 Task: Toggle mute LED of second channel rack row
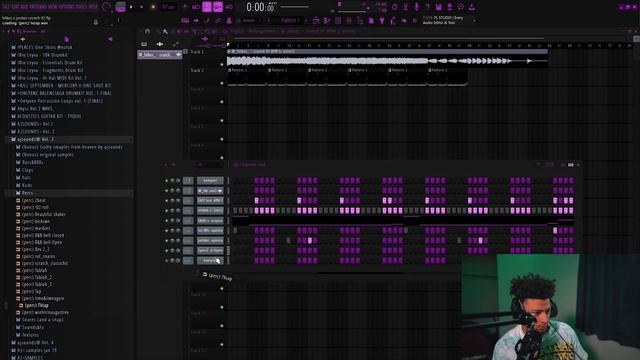click(x=167, y=191)
